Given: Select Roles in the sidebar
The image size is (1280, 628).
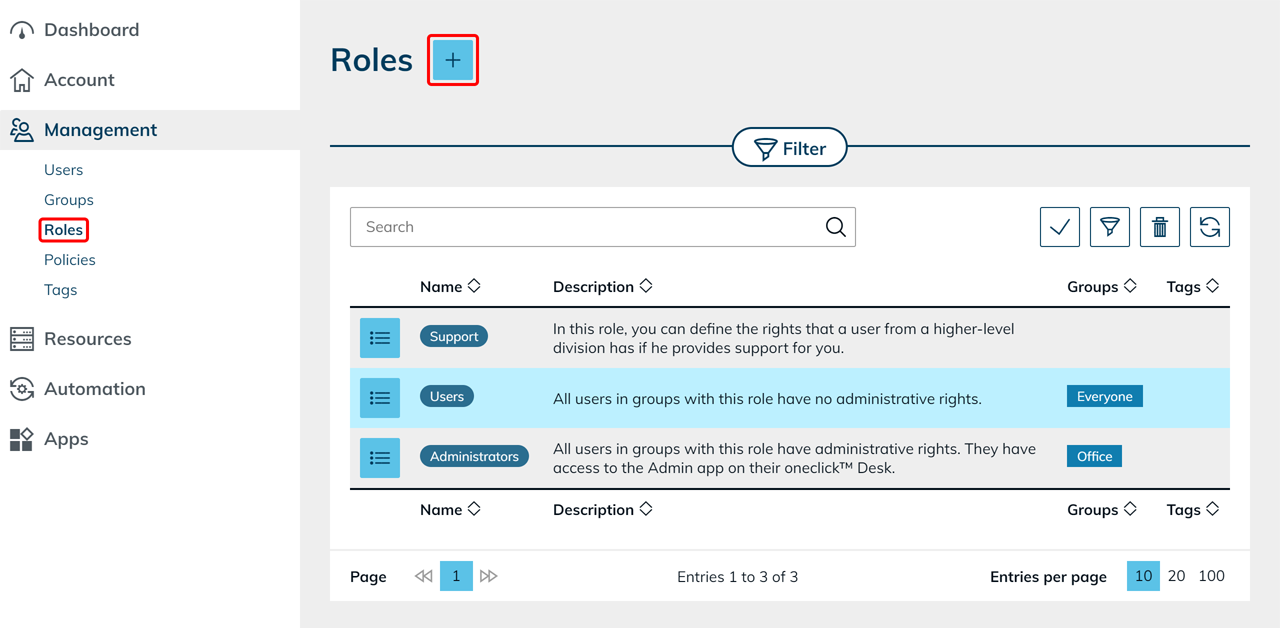Looking at the screenshot, I should [63, 230].
